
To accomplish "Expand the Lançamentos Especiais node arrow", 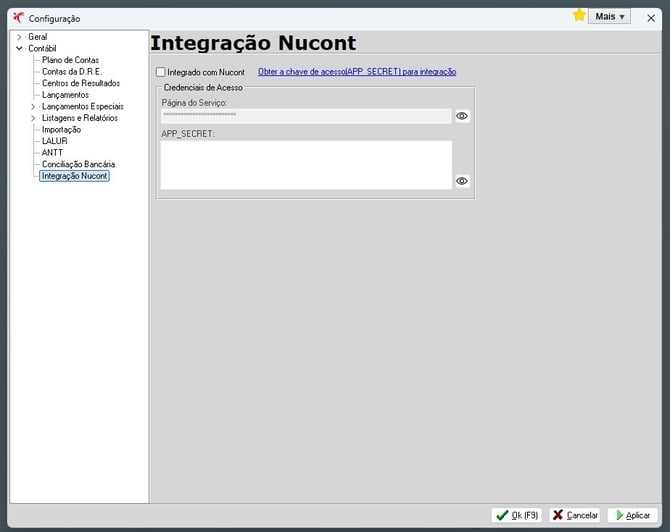I will pyautogui.click(x=33, y=106).
